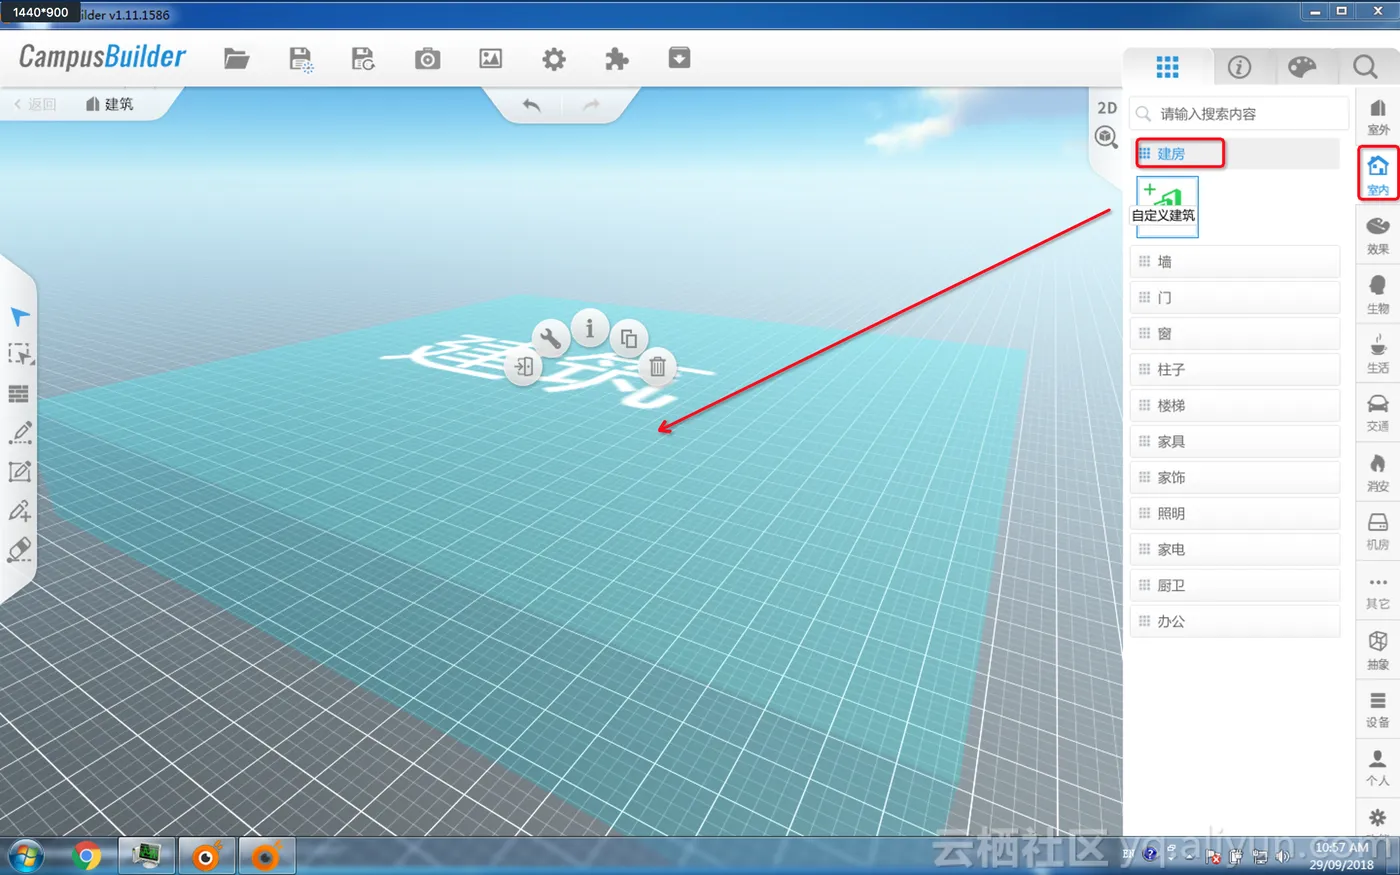Open the search magnifier tab
The width and height of the screenshot is (1400, 875).
click(1365, 67)
